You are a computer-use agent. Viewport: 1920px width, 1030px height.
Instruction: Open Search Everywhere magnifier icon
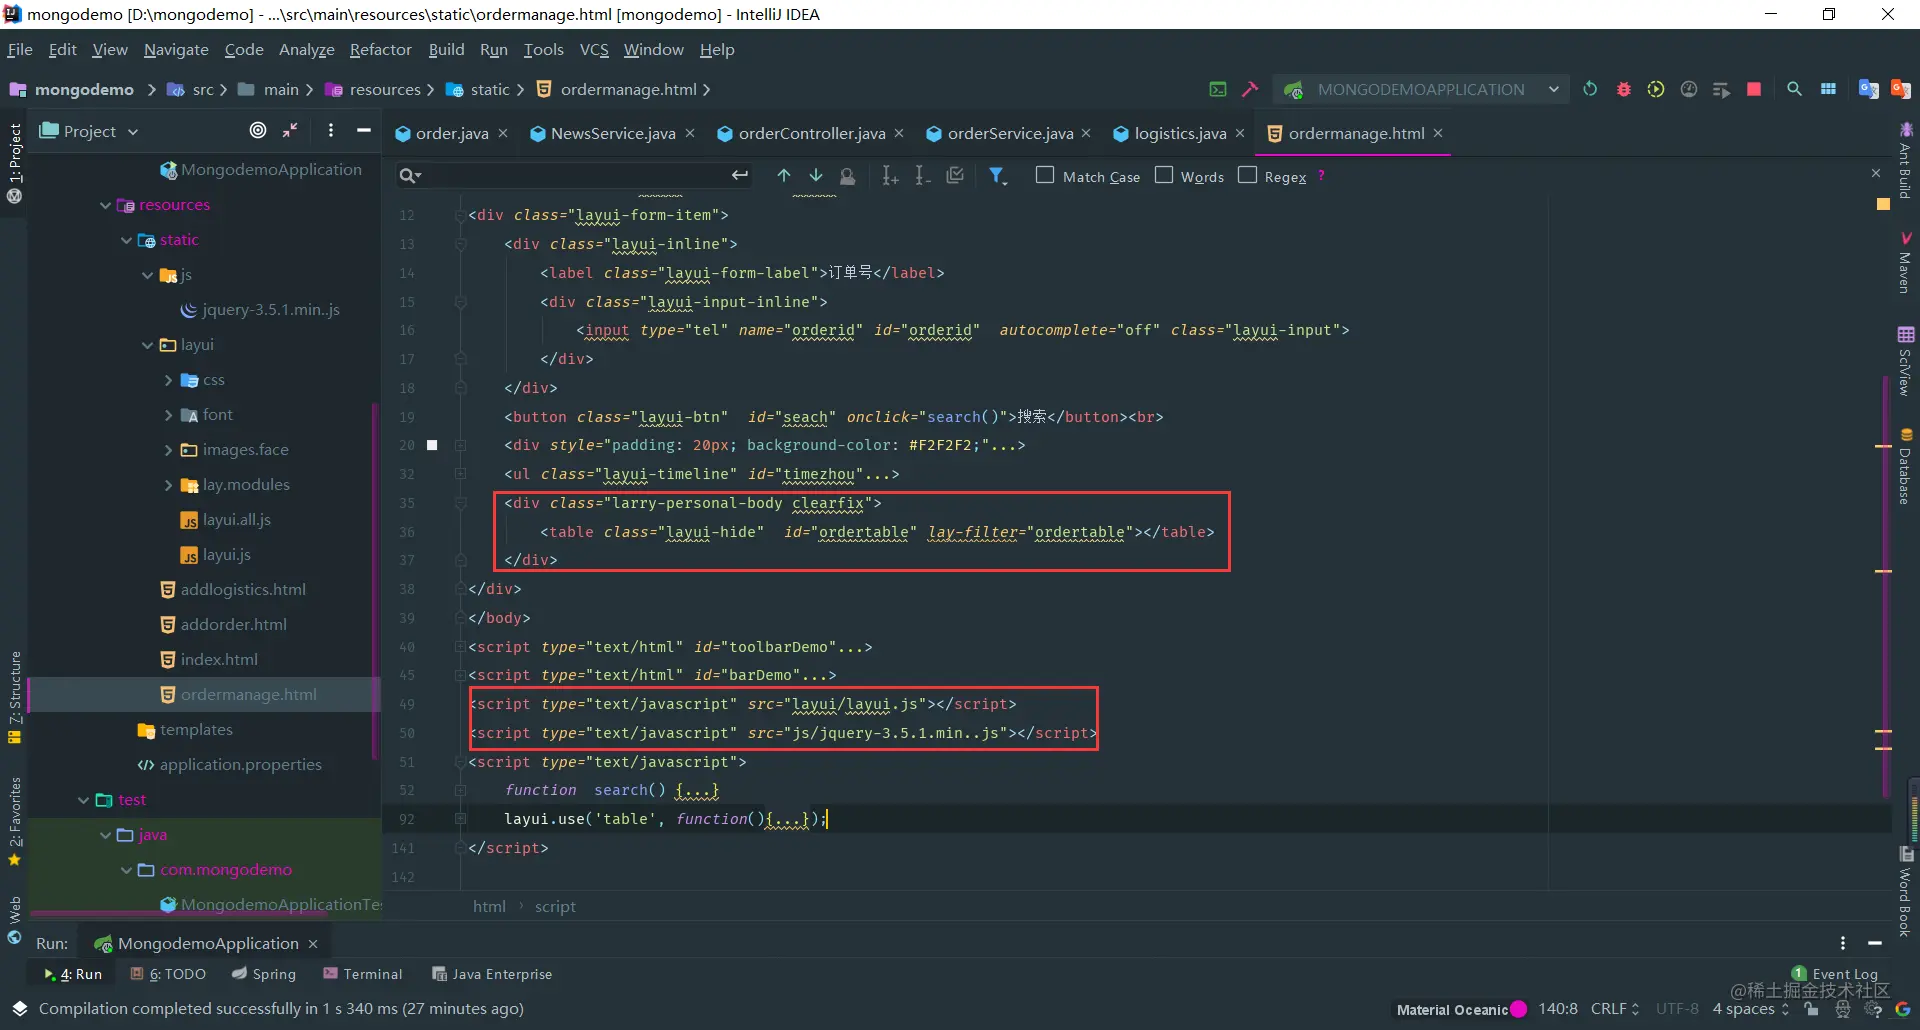pyautogui.click(x=1794, y=89)
